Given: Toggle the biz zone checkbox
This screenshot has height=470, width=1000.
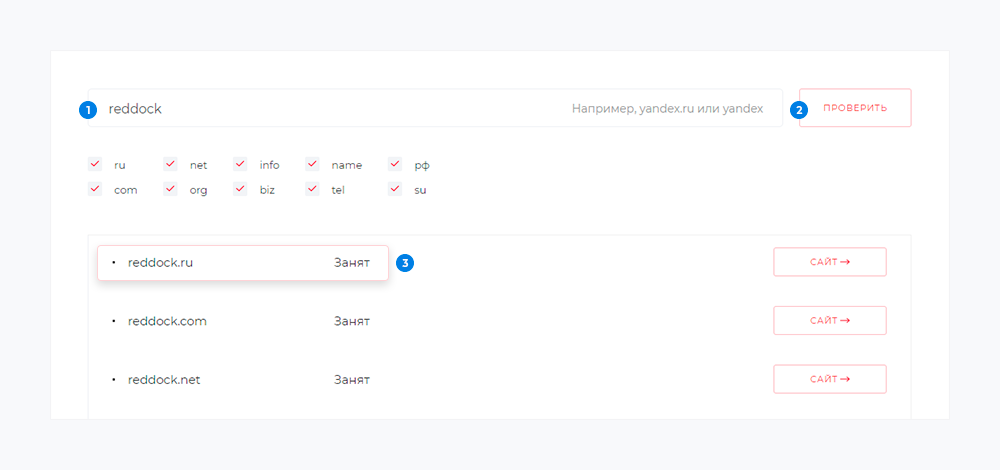Looking at the screenshot, I should [x=240, y=188].
